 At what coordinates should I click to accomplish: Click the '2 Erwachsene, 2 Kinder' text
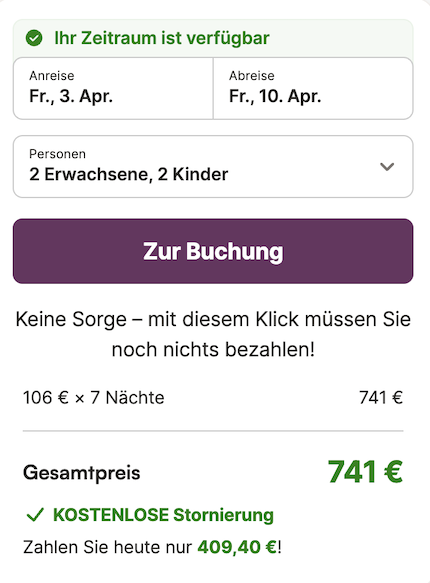pyautogui.click(x=129, y=174)
